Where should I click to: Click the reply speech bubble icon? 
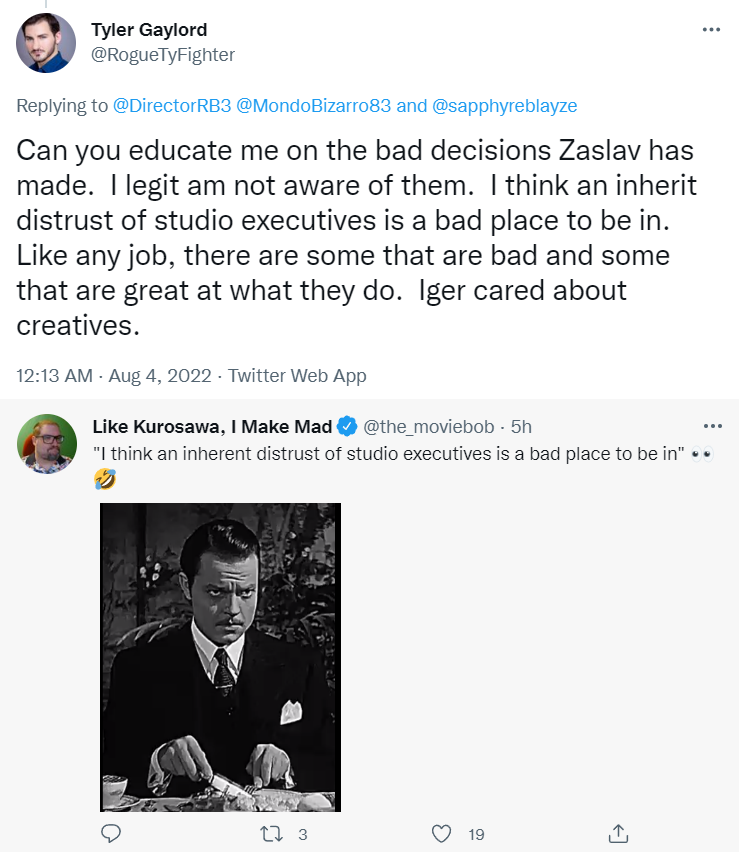(111, 833)
